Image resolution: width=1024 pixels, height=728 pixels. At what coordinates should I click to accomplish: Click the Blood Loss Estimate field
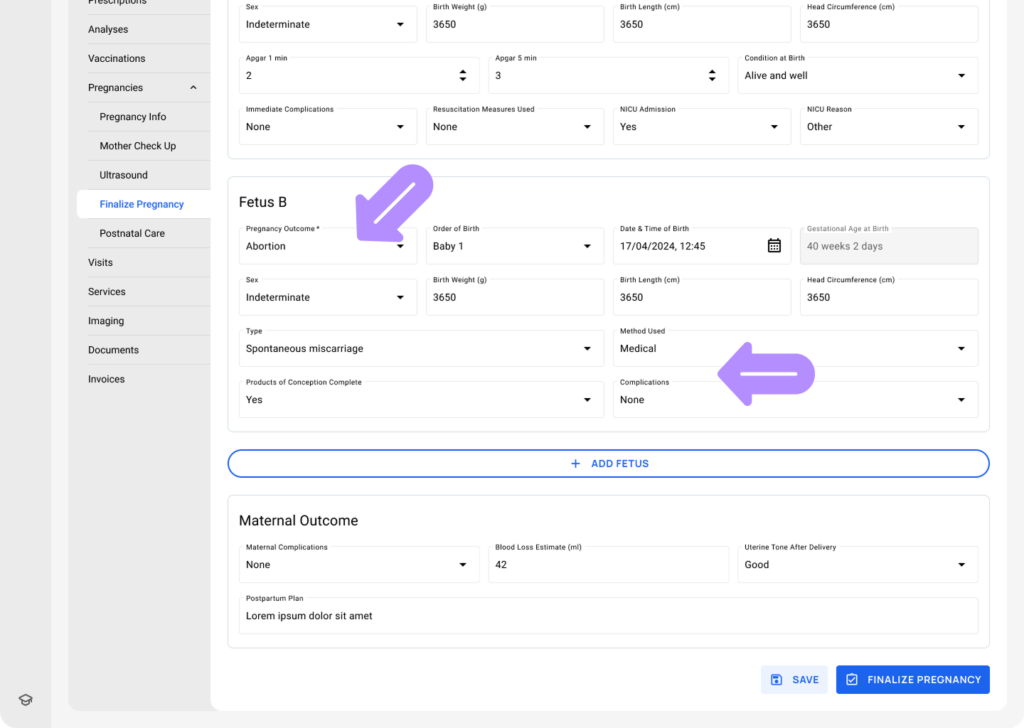pos(608,565)
